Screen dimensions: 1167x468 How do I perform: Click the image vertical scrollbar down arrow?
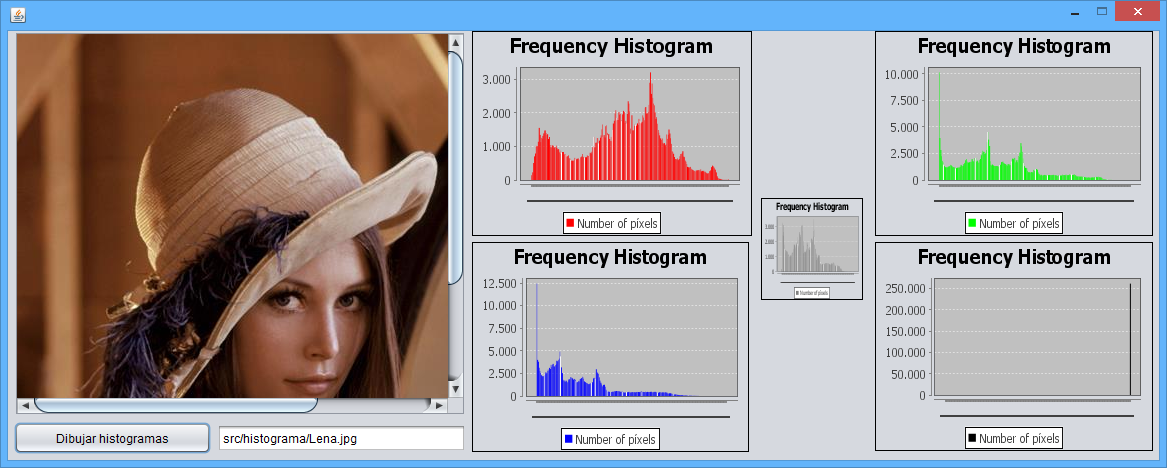pyautogui.click(x=455, y=389)
